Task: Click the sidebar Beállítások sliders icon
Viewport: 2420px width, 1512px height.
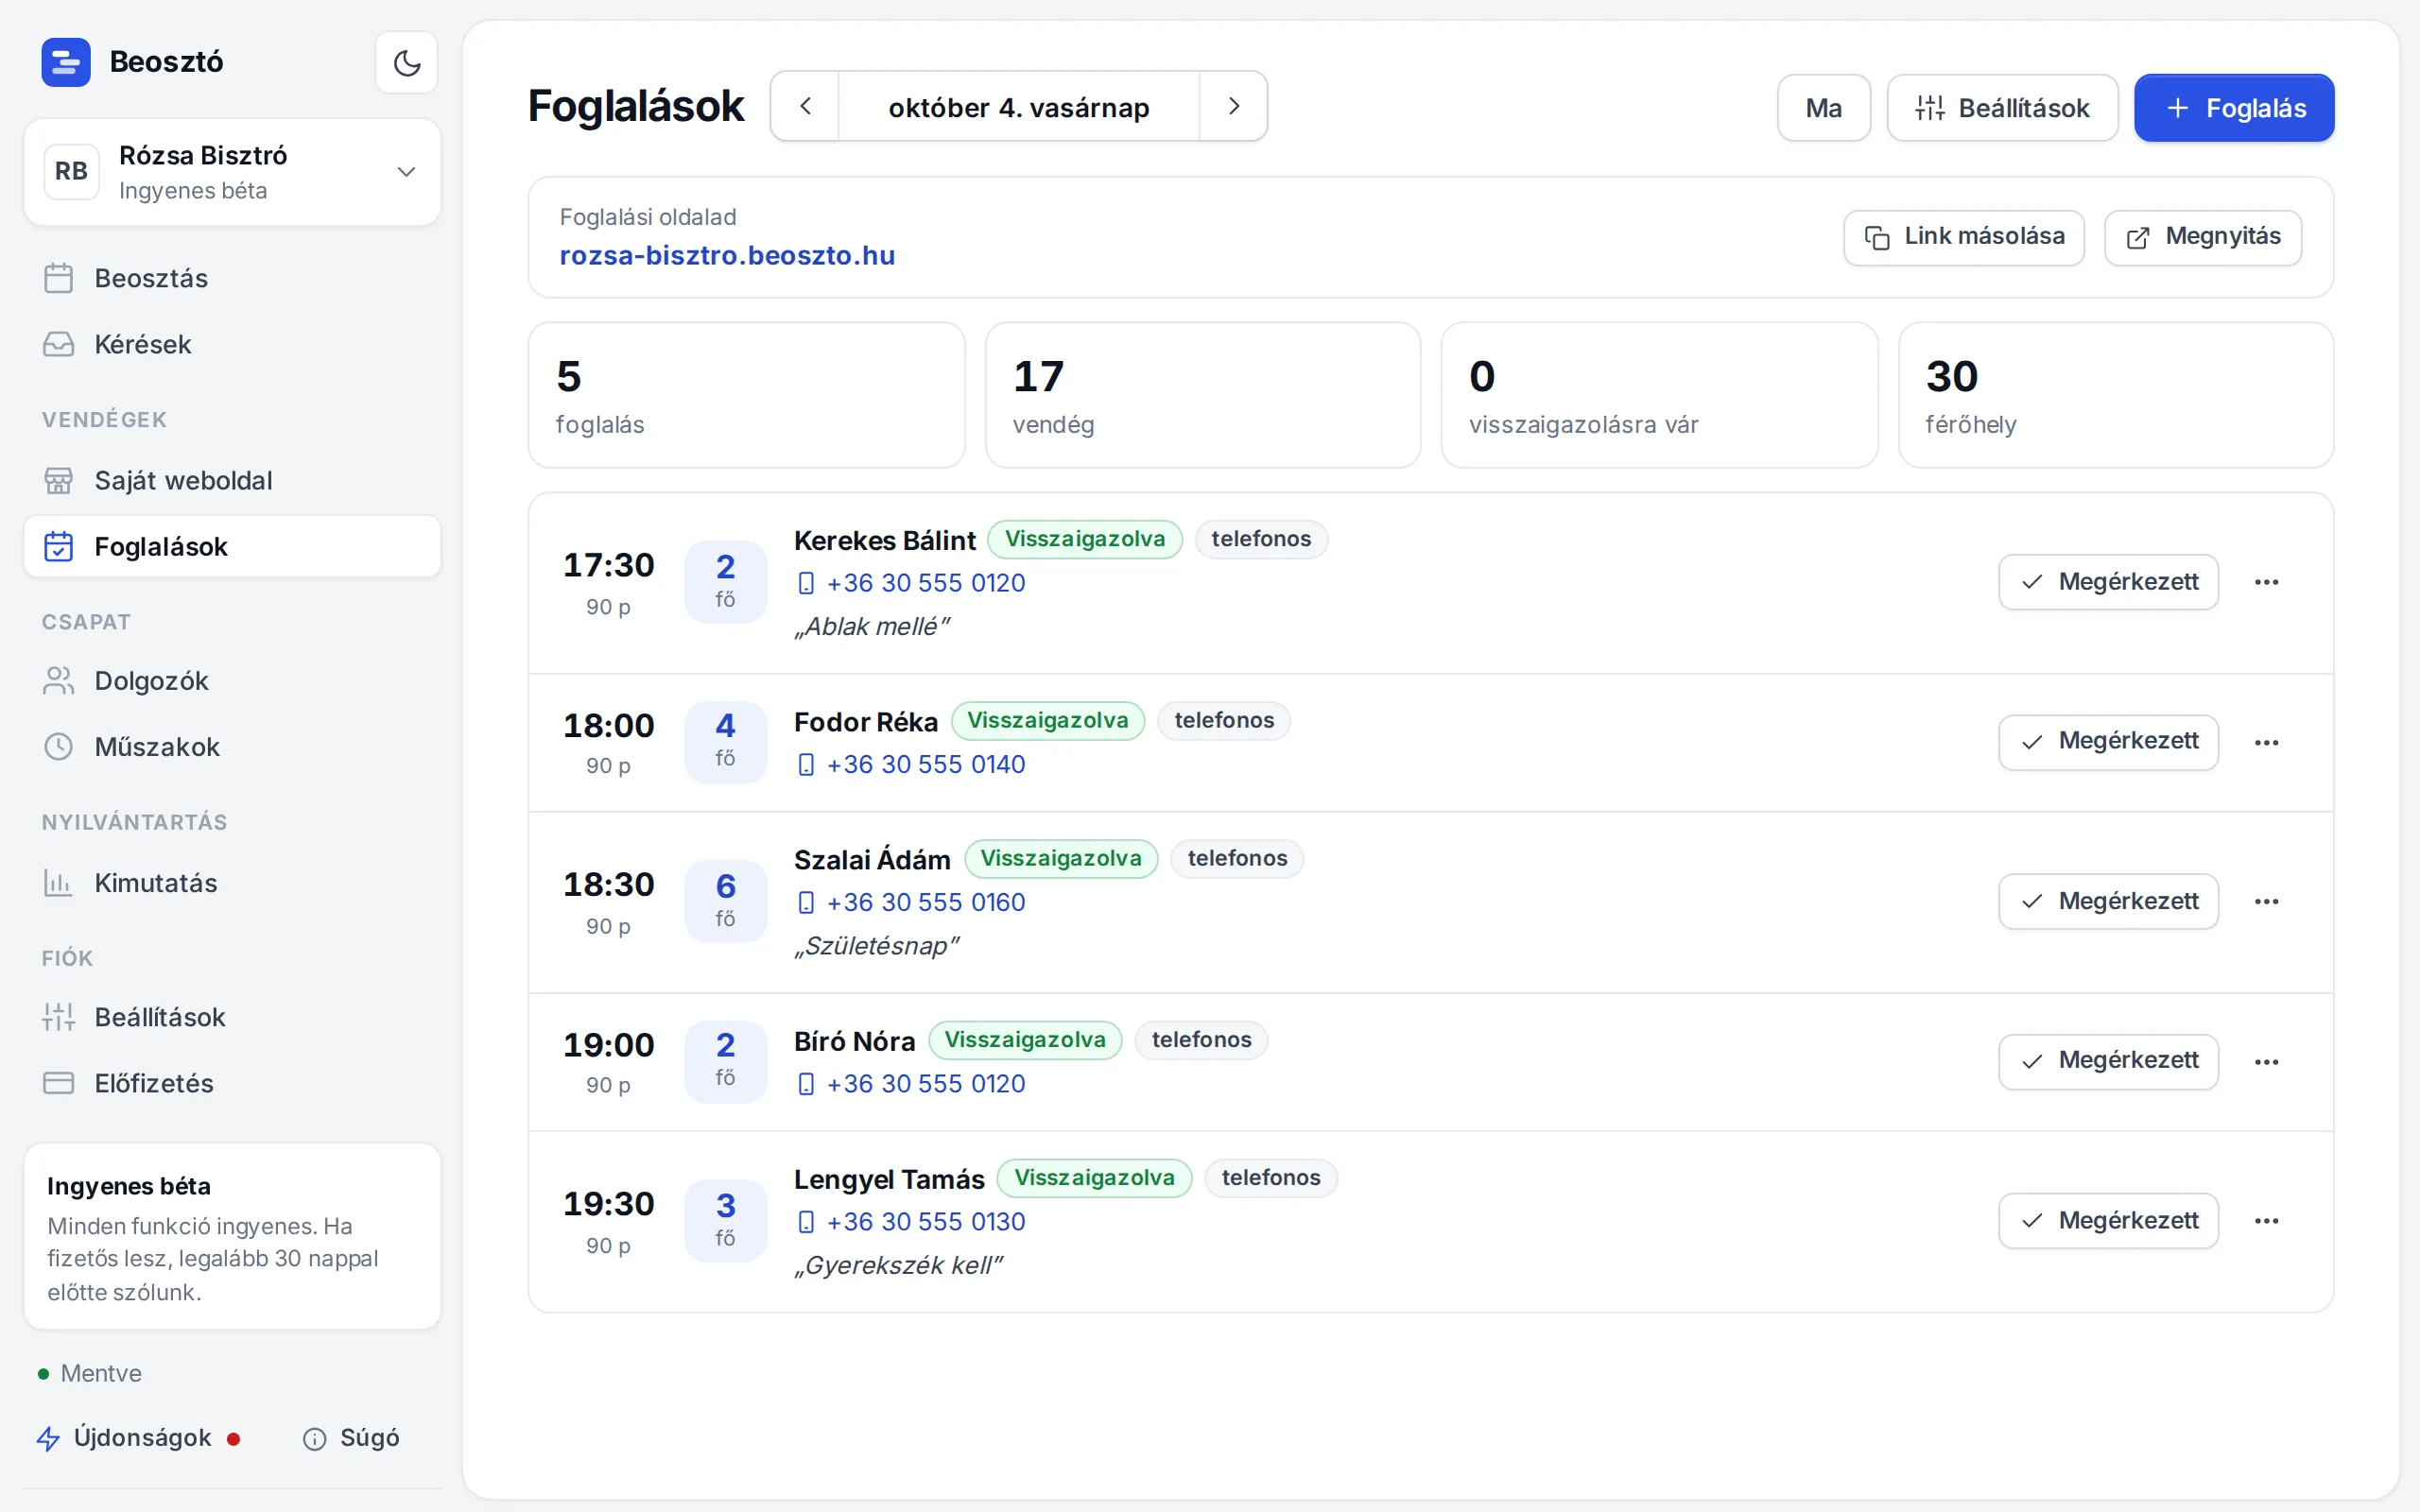Action: tap(59, 1017)
